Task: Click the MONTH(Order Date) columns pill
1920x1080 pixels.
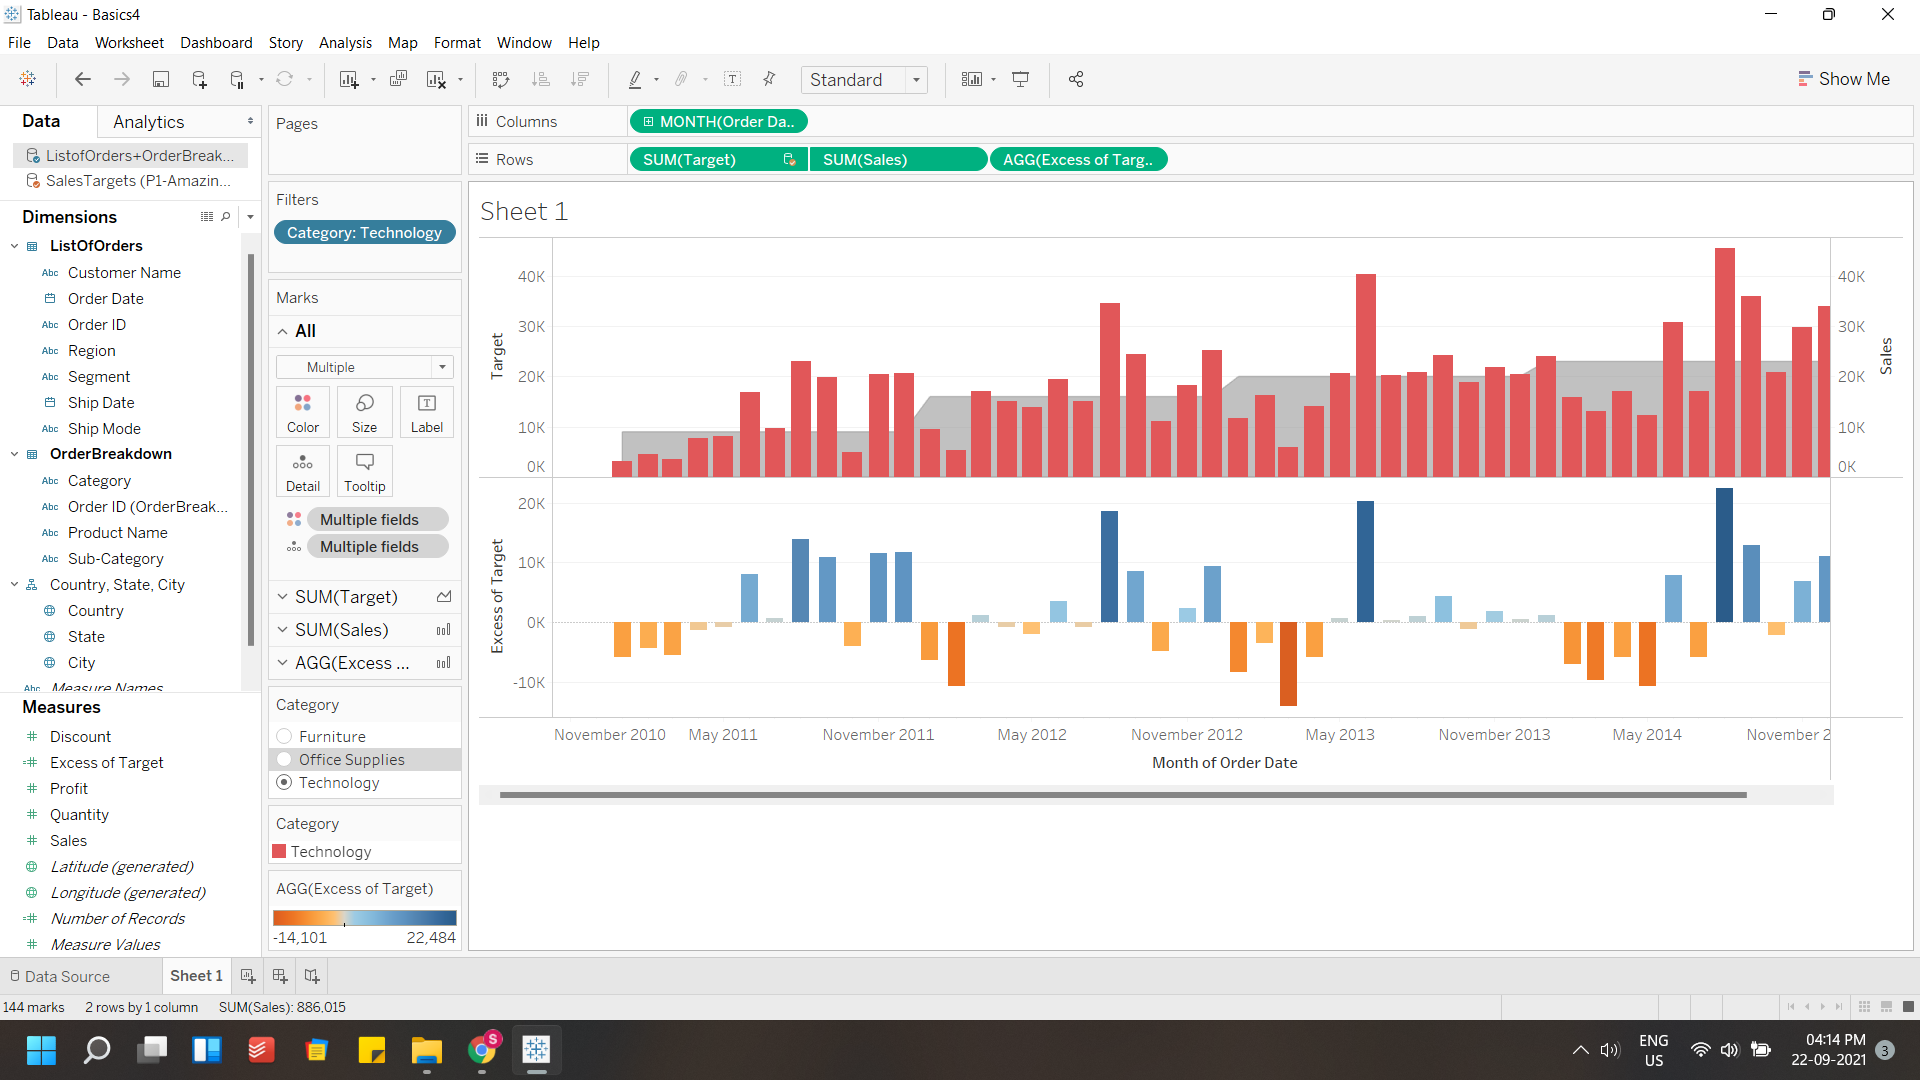Action: click(718, 122)
